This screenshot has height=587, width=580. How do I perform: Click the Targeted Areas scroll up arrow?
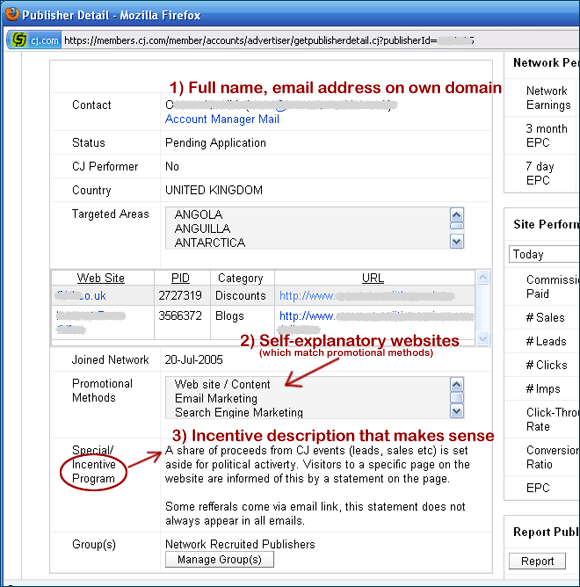pos(456,215)
